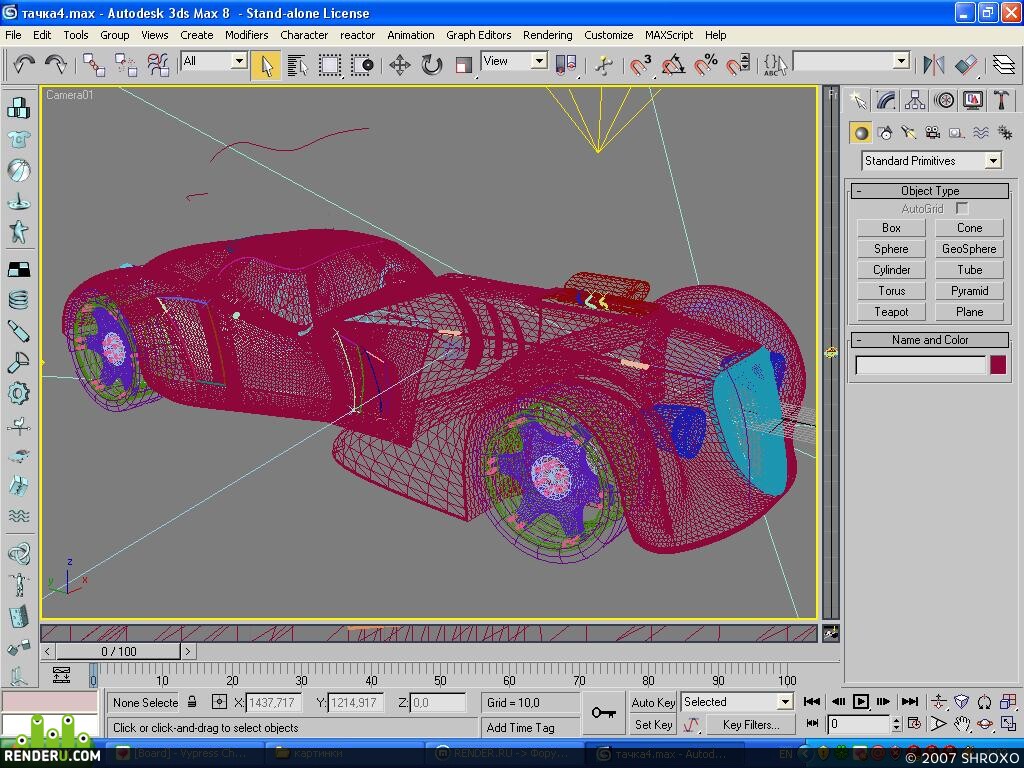The width and height of the screenshot is (1024, 768).
Task: Enable the AutoGrid checkbox
Action: point(961,208)
